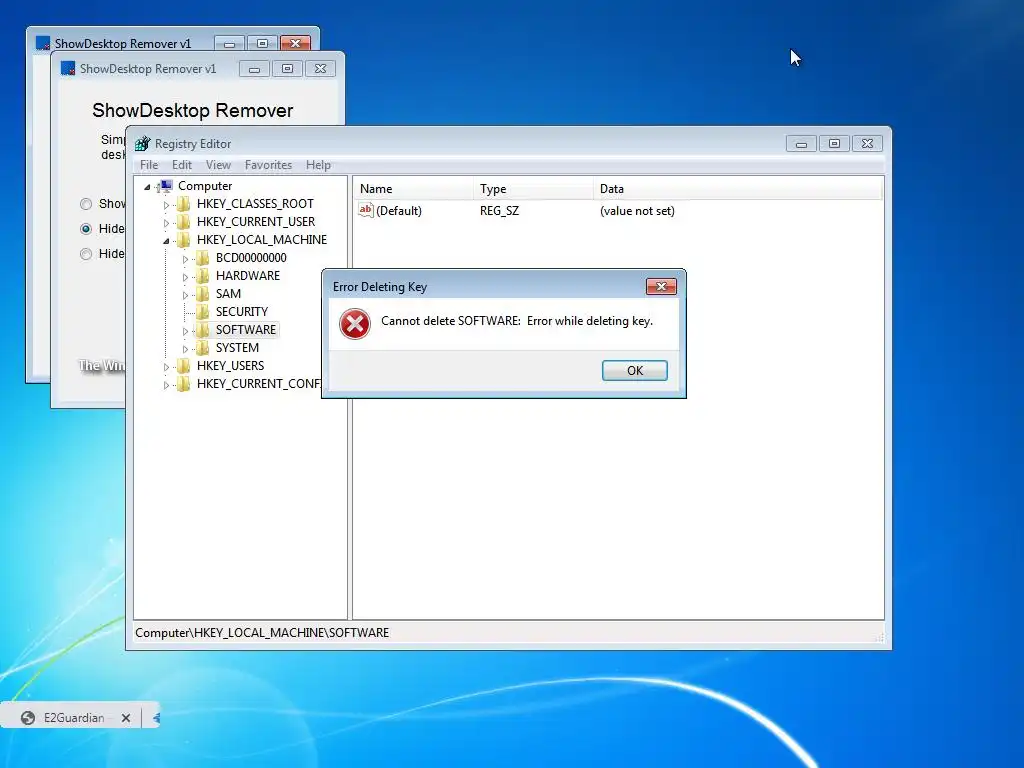
Task: Collapse the Computer tree node
Action: (x=148, y=187)
